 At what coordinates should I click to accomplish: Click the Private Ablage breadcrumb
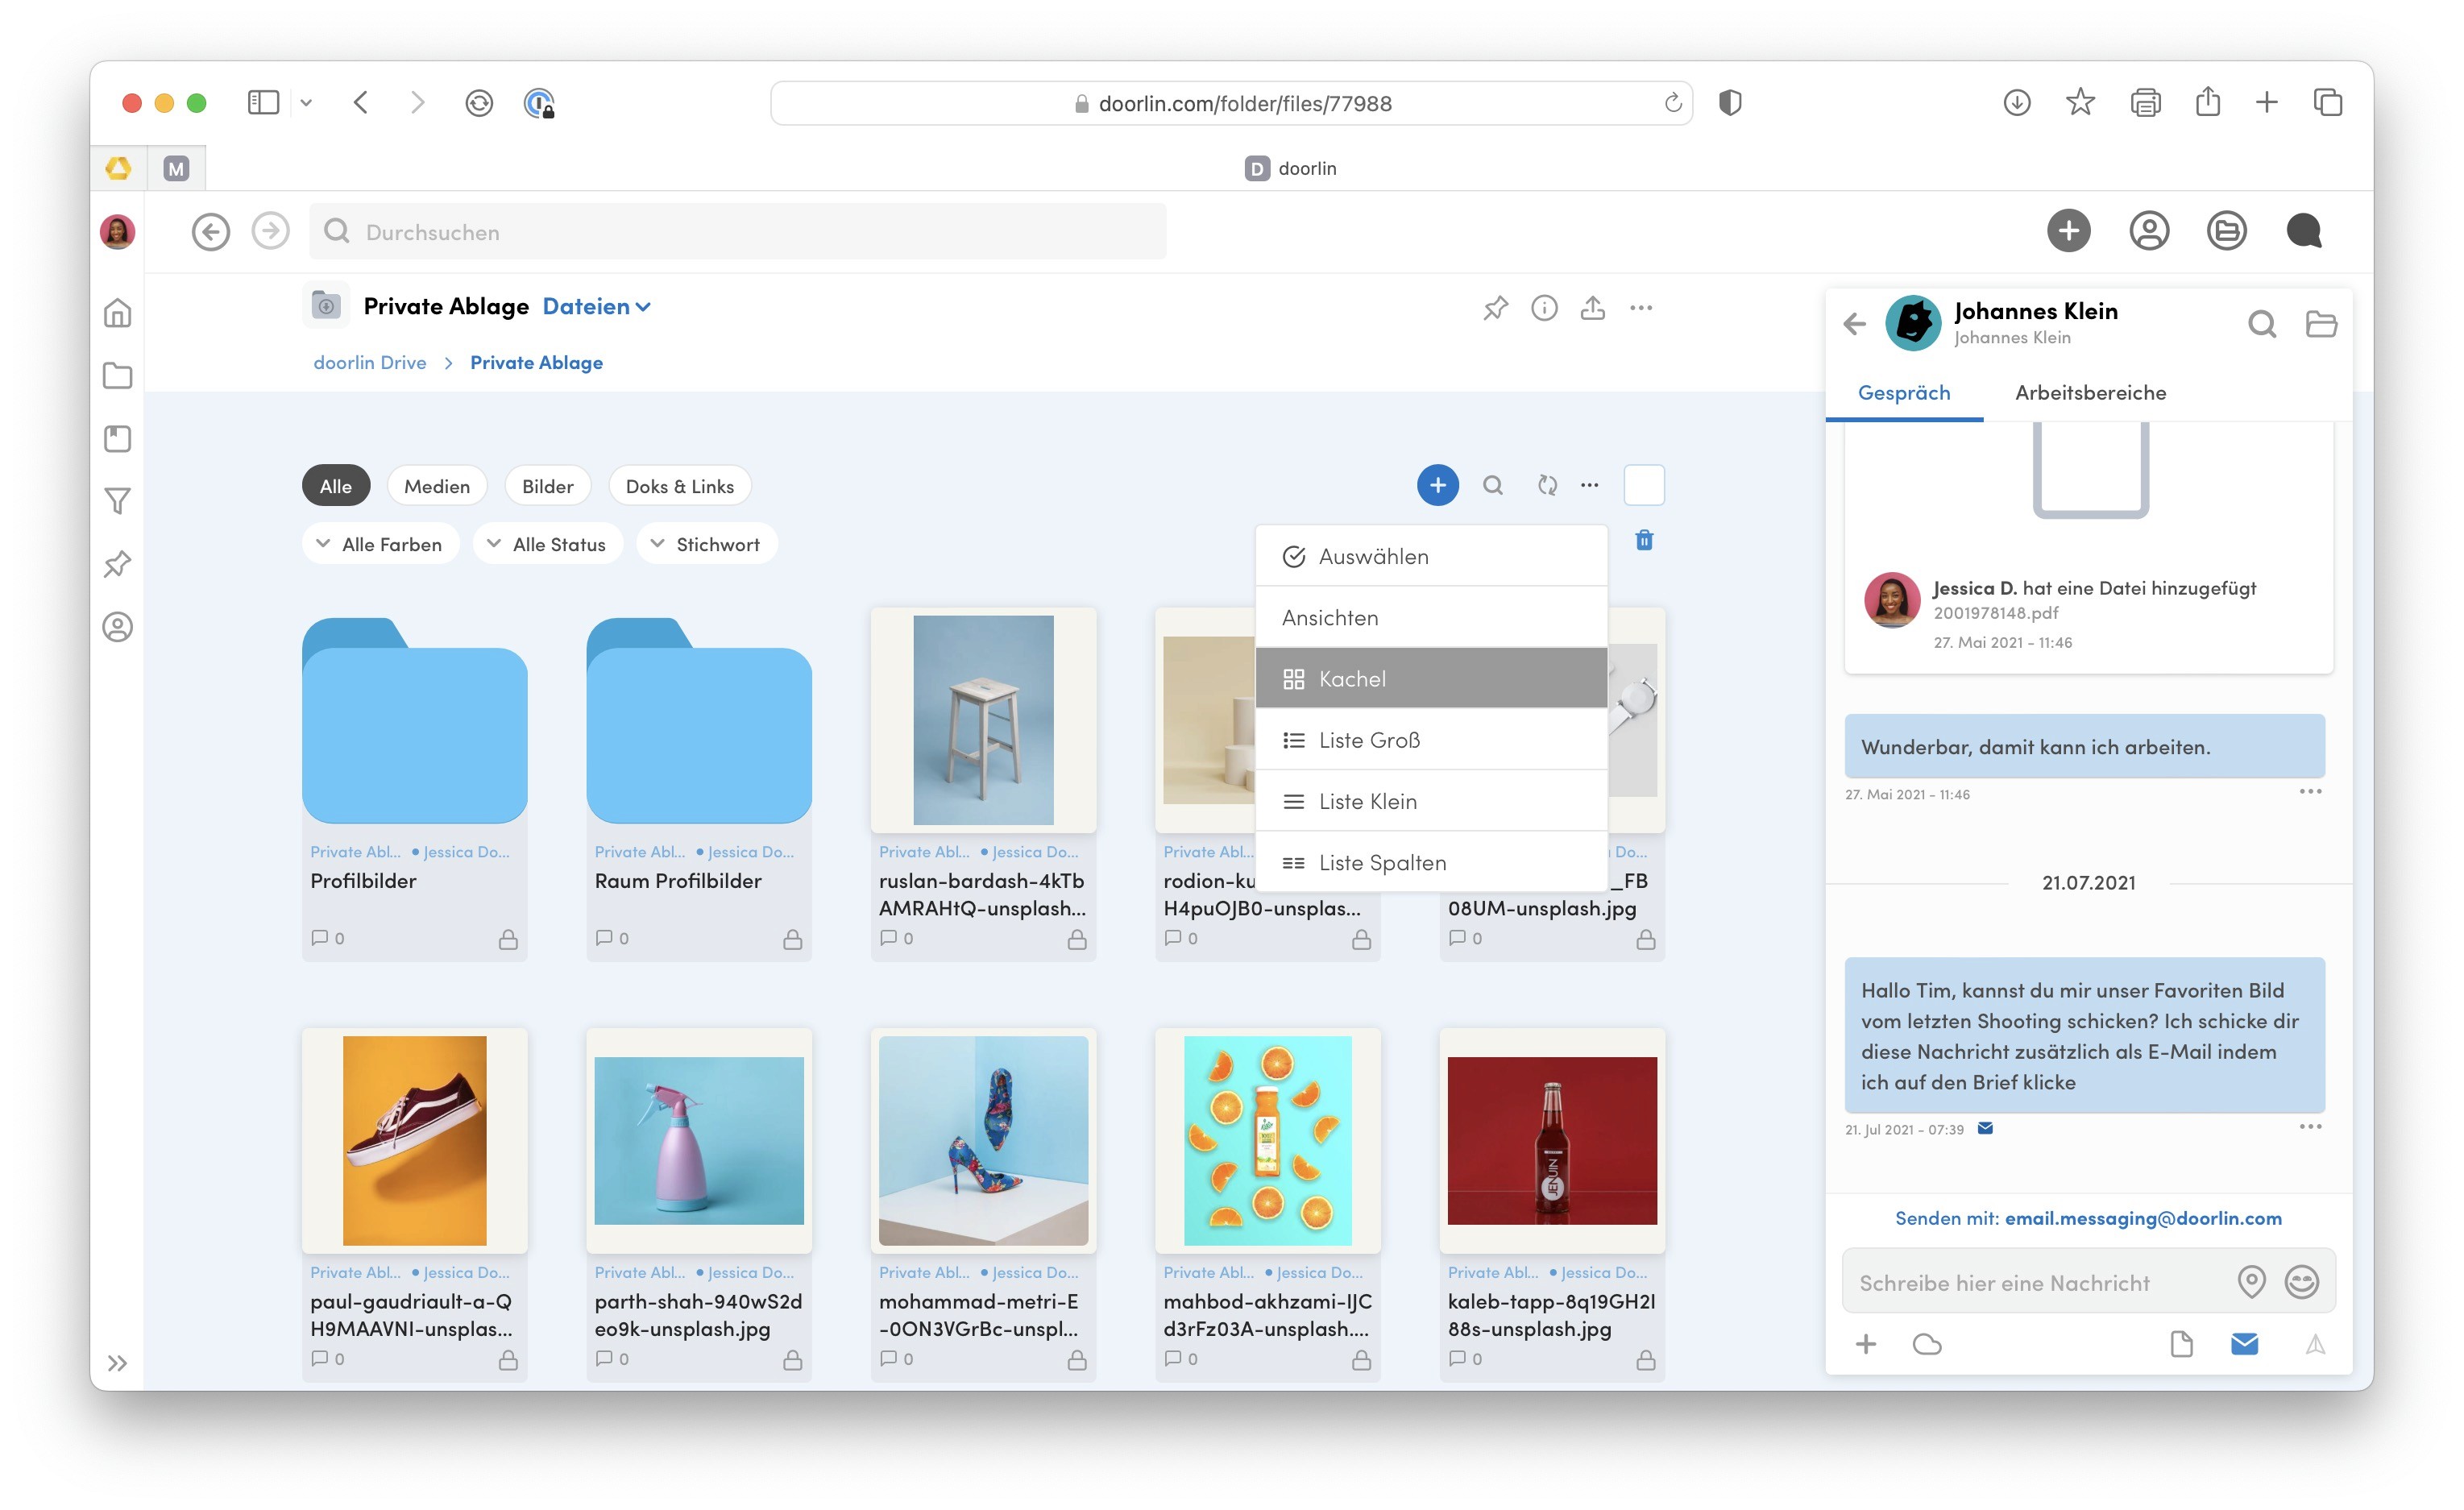click(x=536, y=362)
